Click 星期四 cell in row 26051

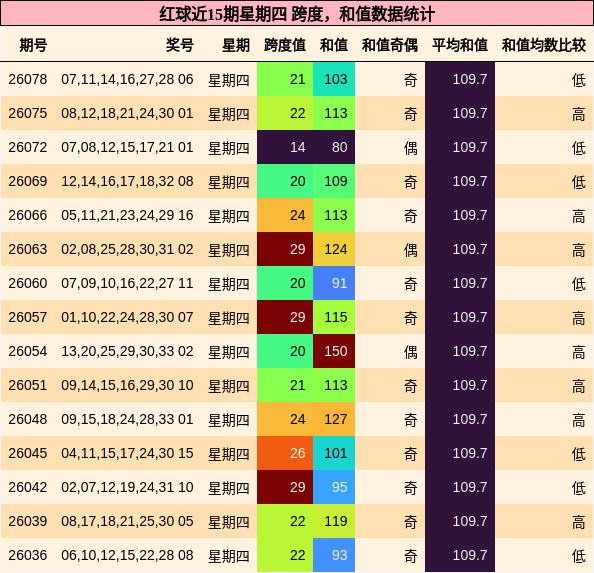coord(229,386)
